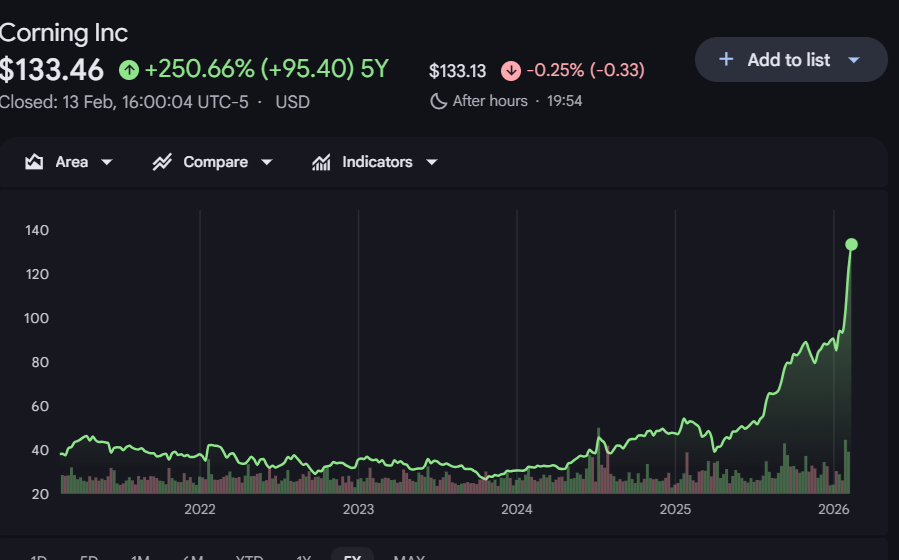Expand the Compare dropdown arrow
The height and width of the screenshot is (560, 899).
[266, 162]
